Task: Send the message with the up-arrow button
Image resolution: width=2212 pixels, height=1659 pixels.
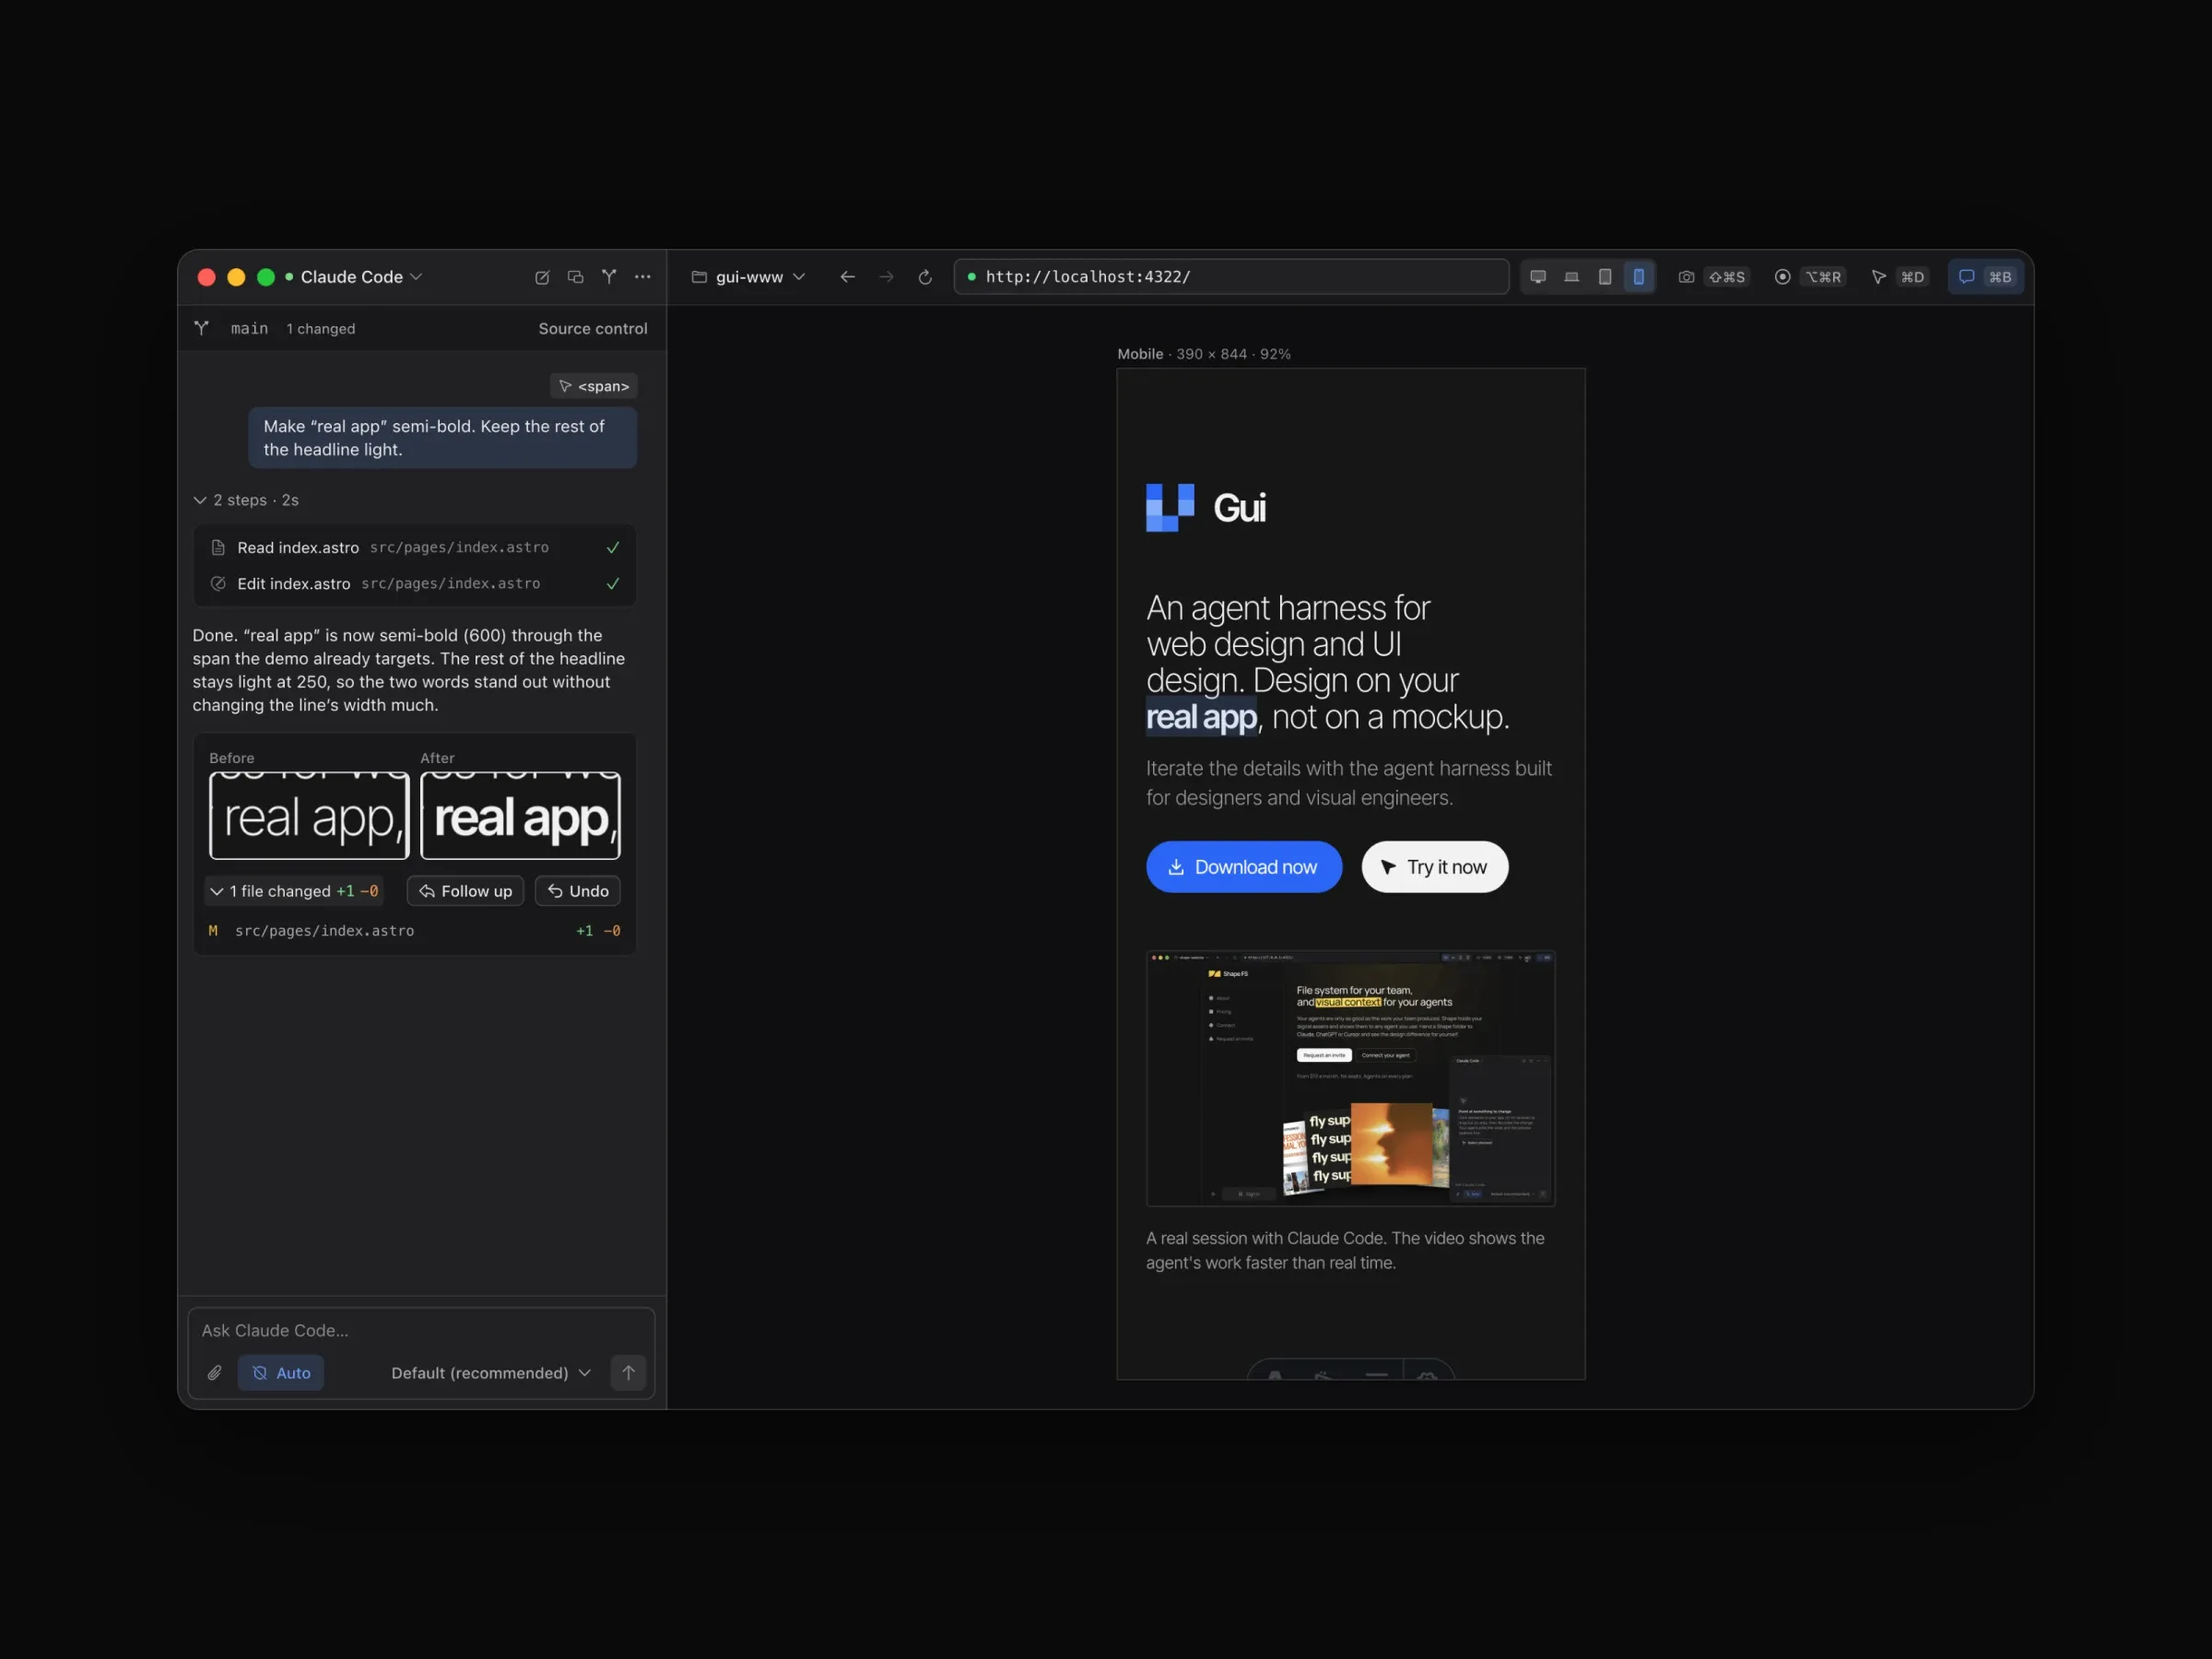Action: tap(628, 1373)
